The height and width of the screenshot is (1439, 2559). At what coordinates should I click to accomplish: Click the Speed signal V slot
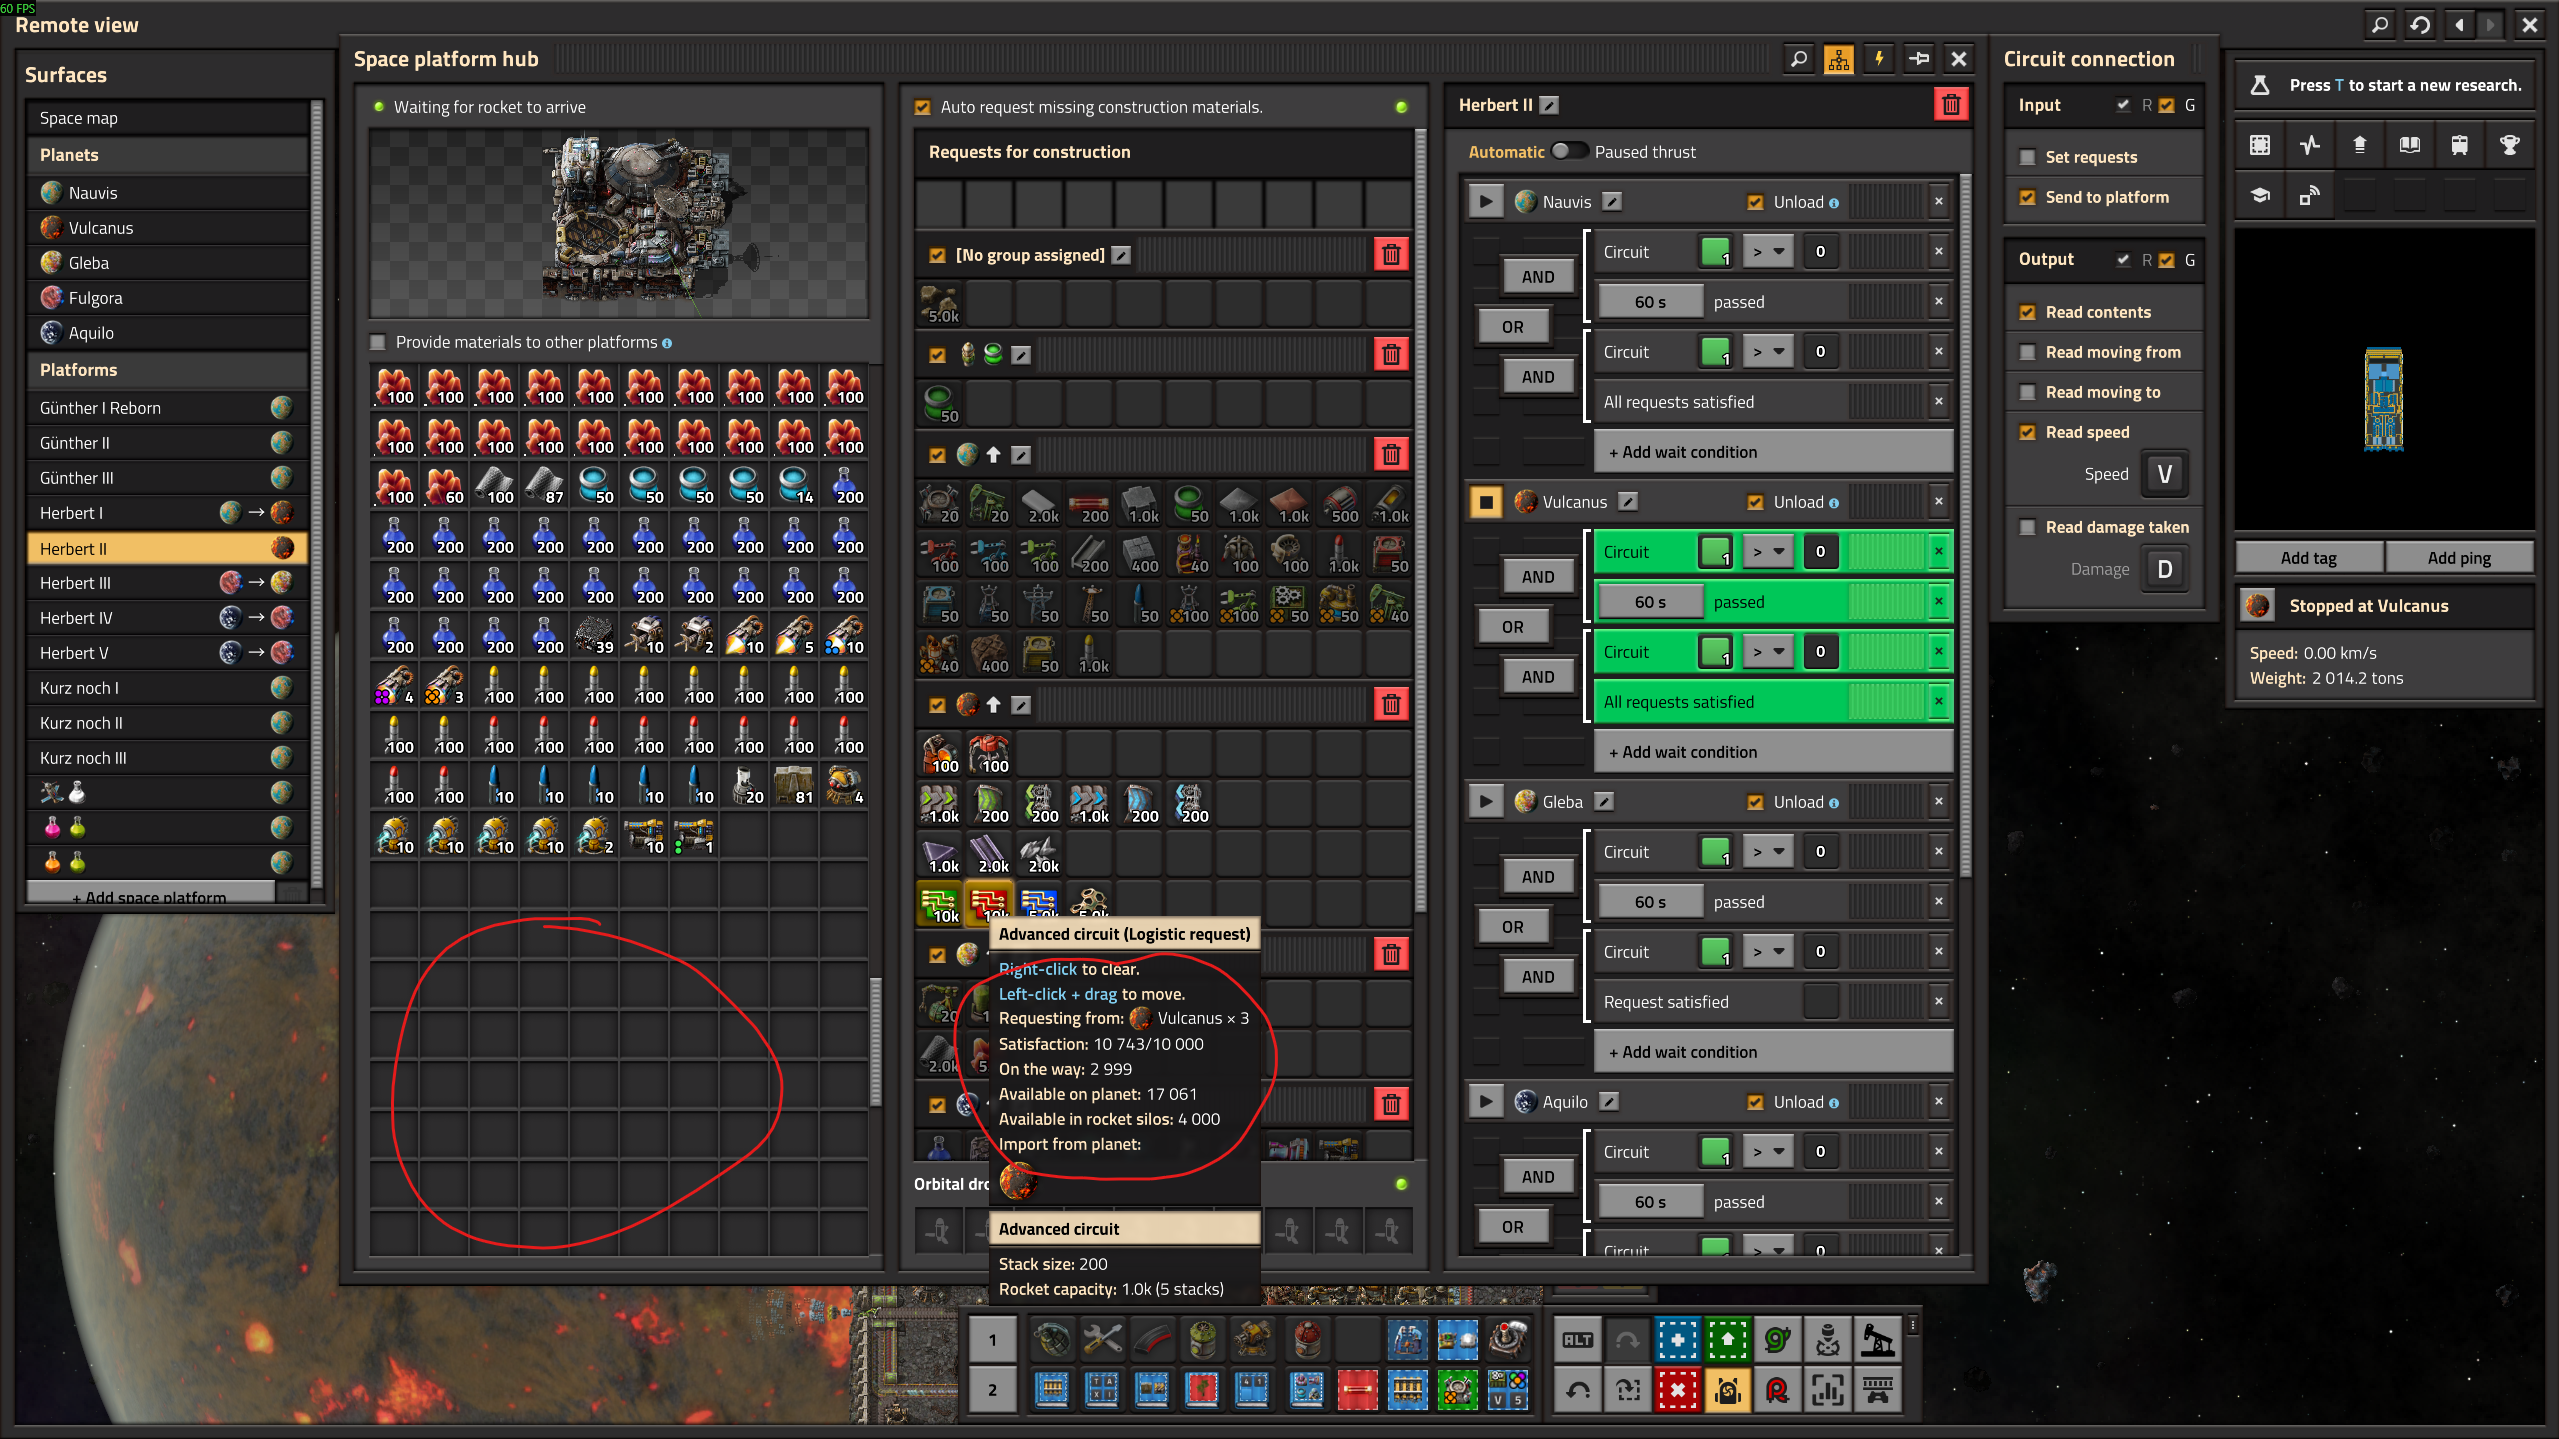pyautogui.click(x=2164, y=474)
